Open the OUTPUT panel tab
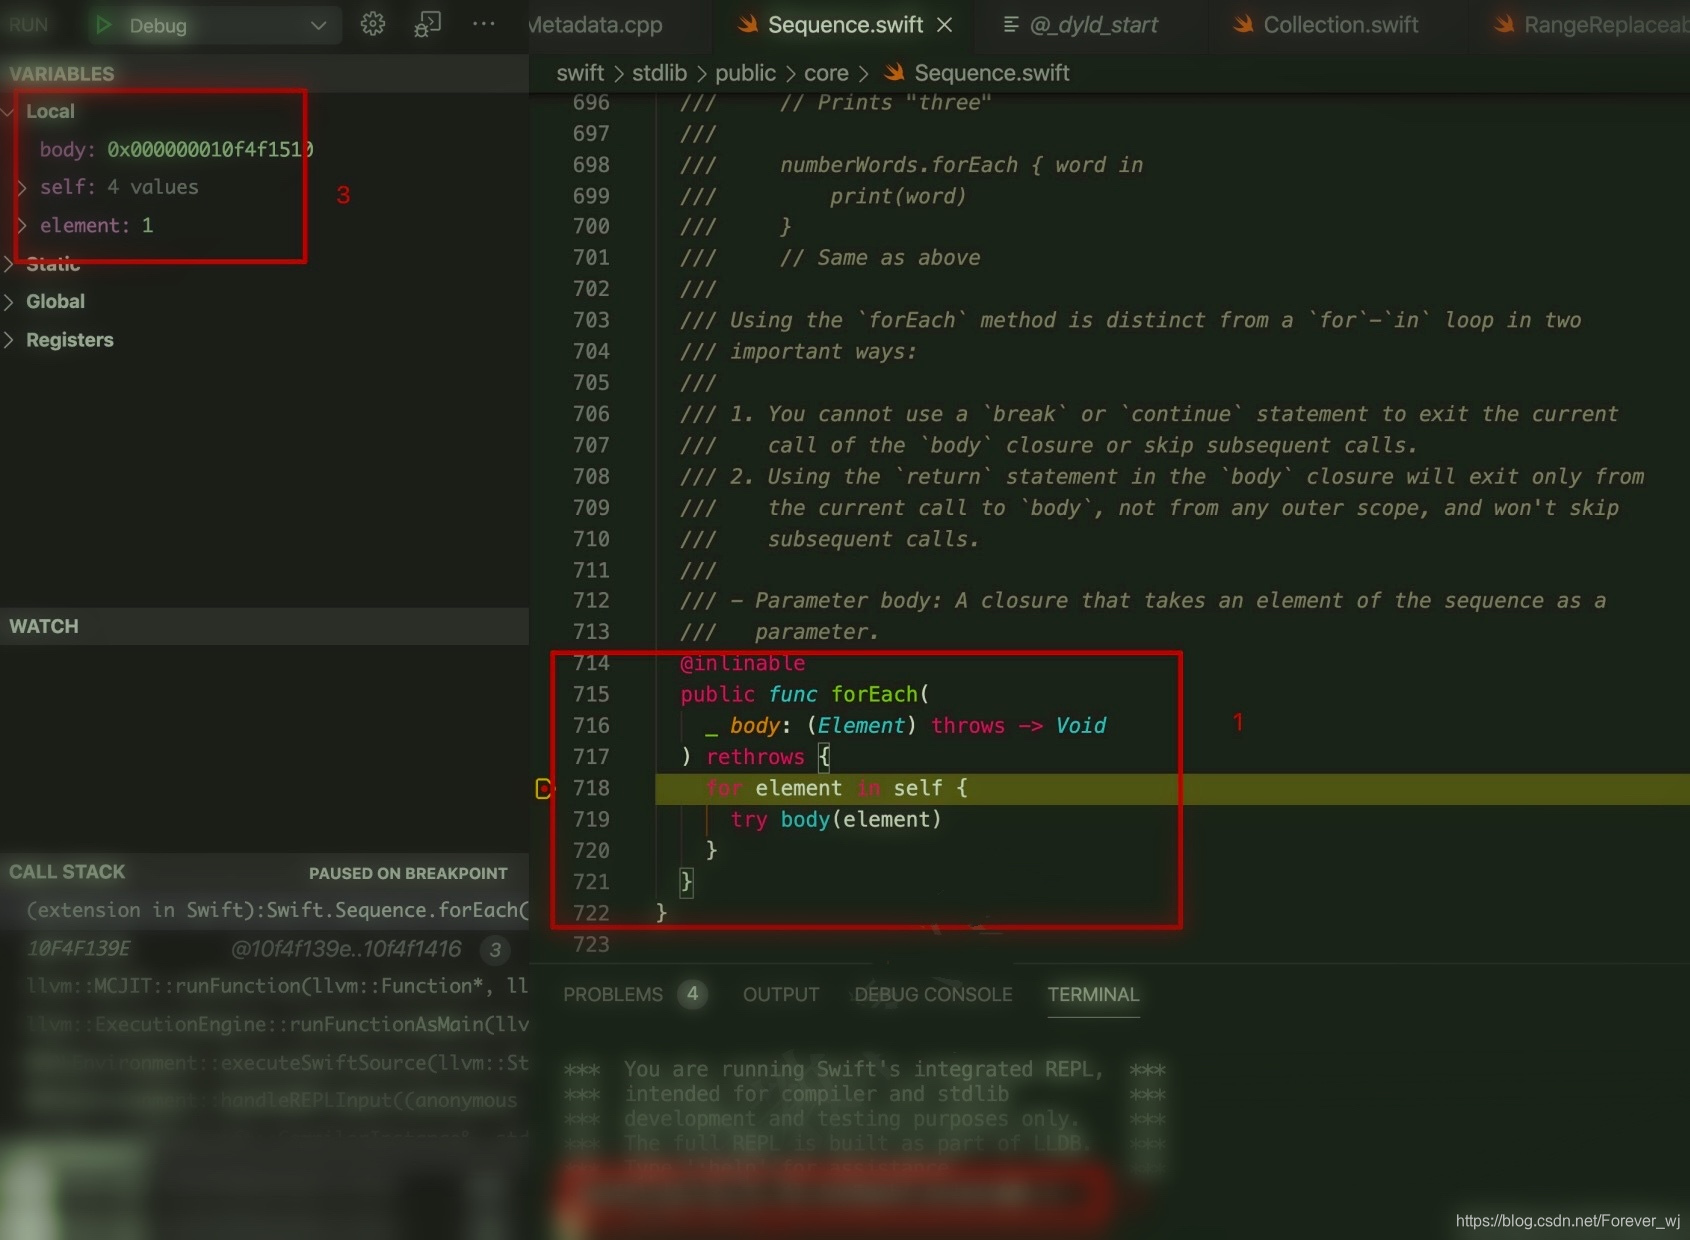This screenshot has height=1240, width=1690. 781,995
